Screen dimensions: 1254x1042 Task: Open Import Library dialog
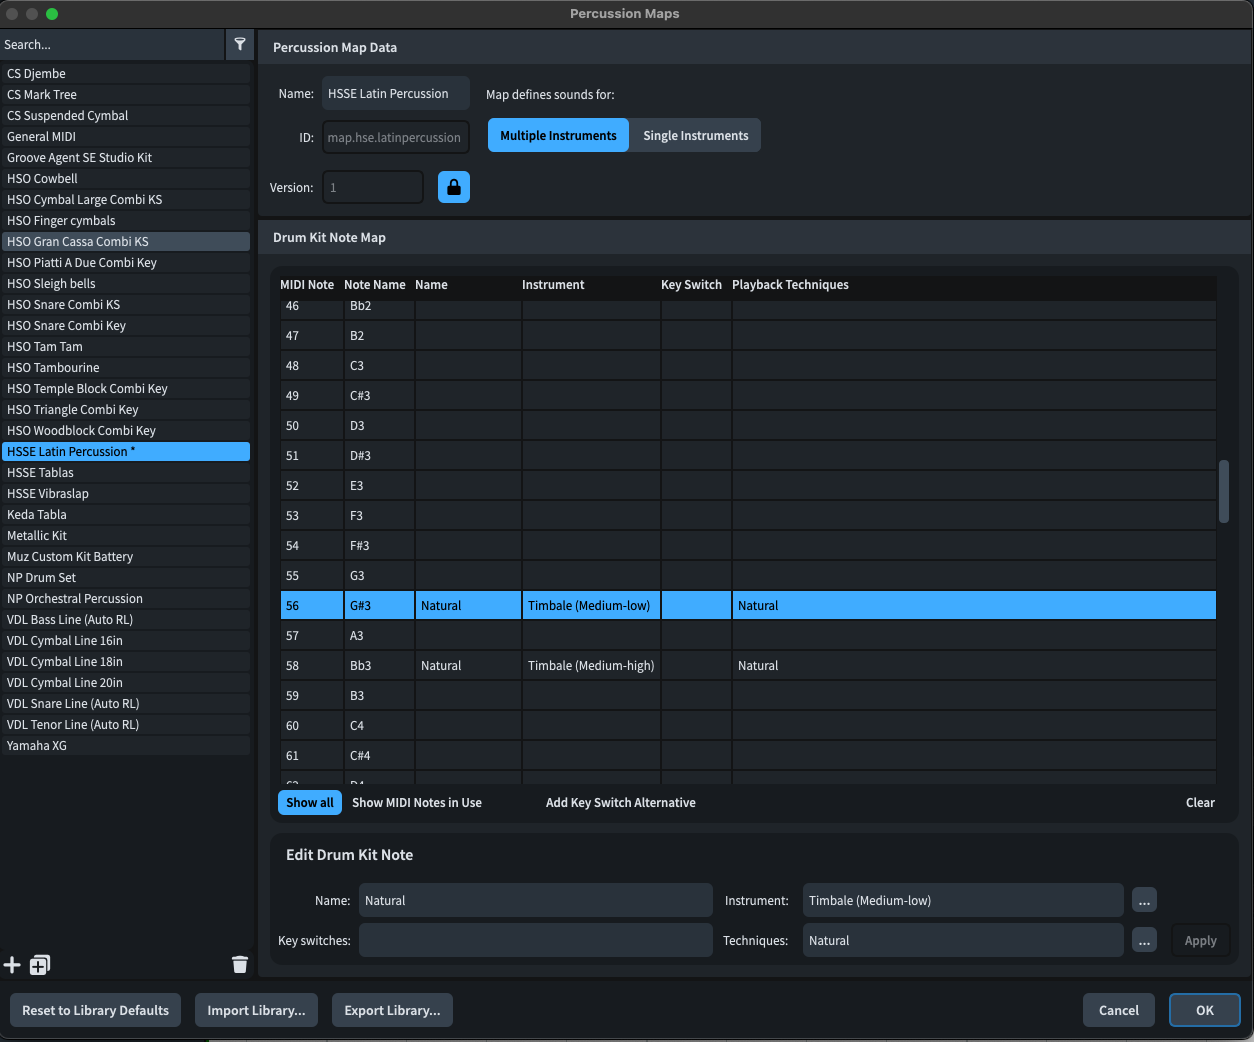tap(257, 1010)
